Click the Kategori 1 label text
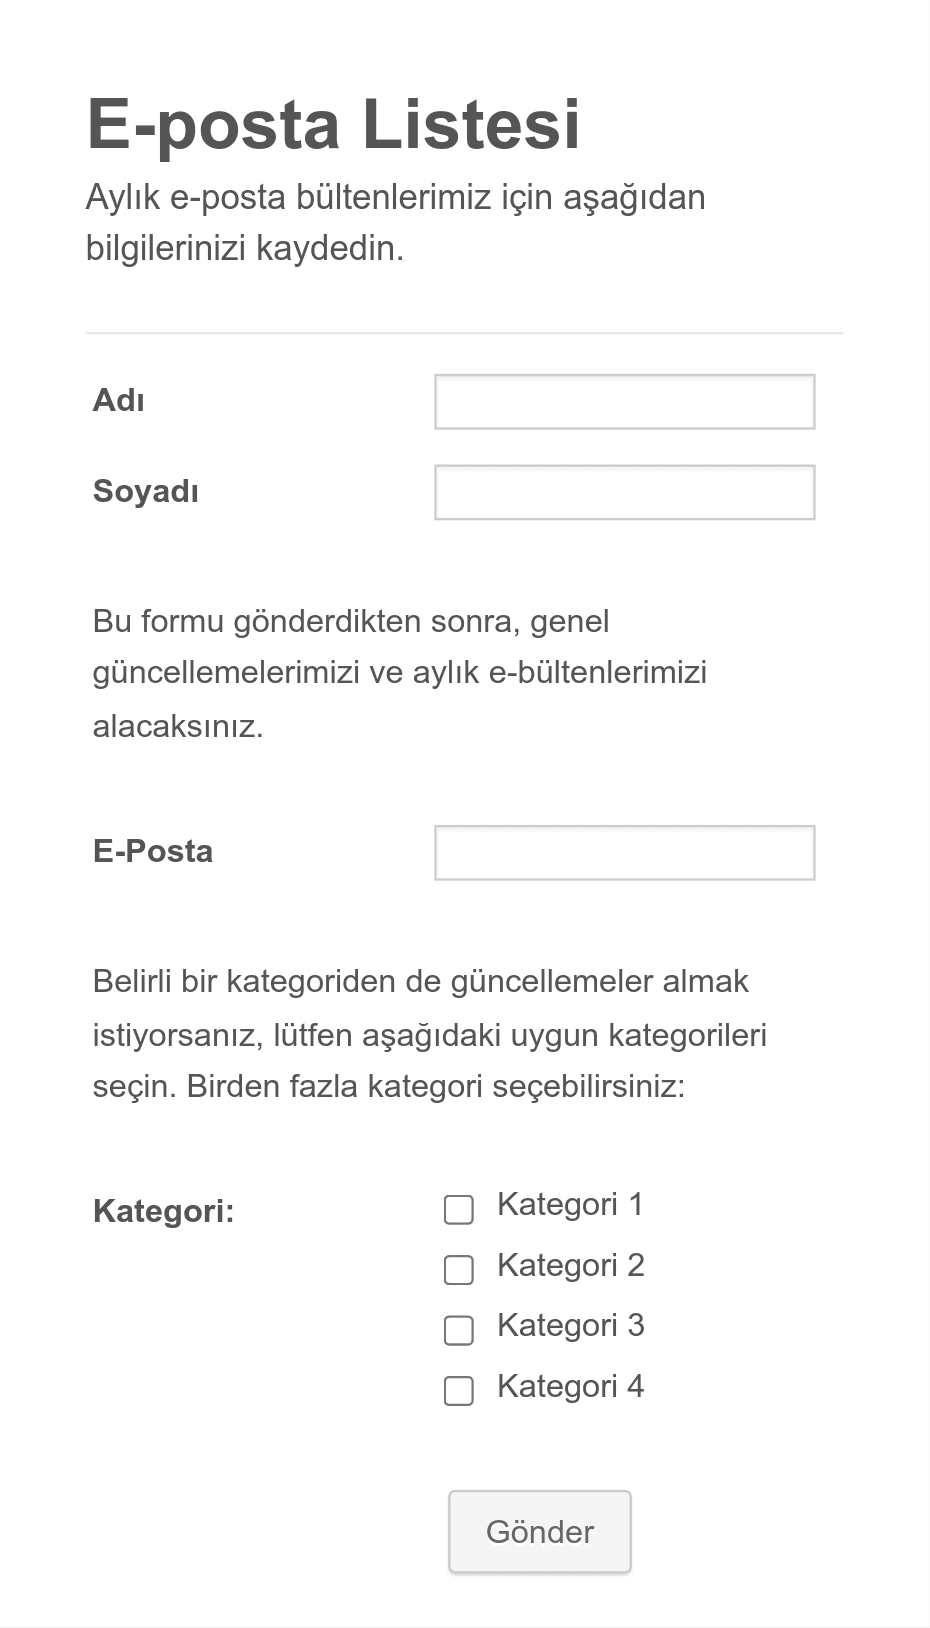Screen dimensions: 930x1628 [570, 1204]
